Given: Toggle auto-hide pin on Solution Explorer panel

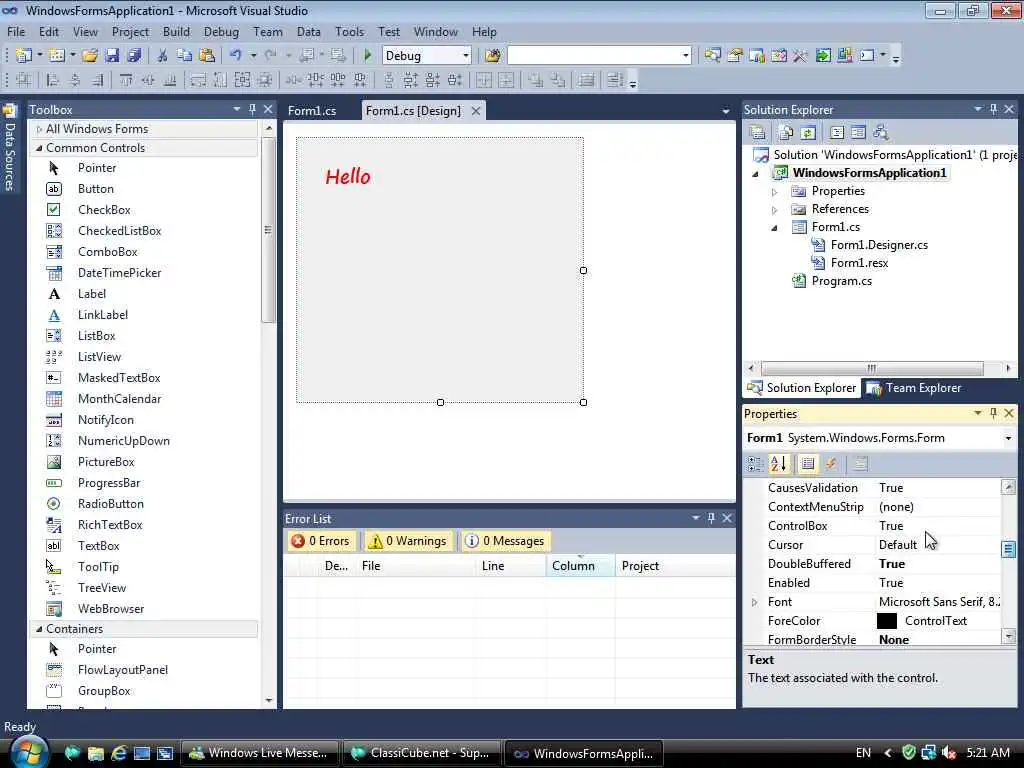Looking at the screenshot, I should [993, 109].
